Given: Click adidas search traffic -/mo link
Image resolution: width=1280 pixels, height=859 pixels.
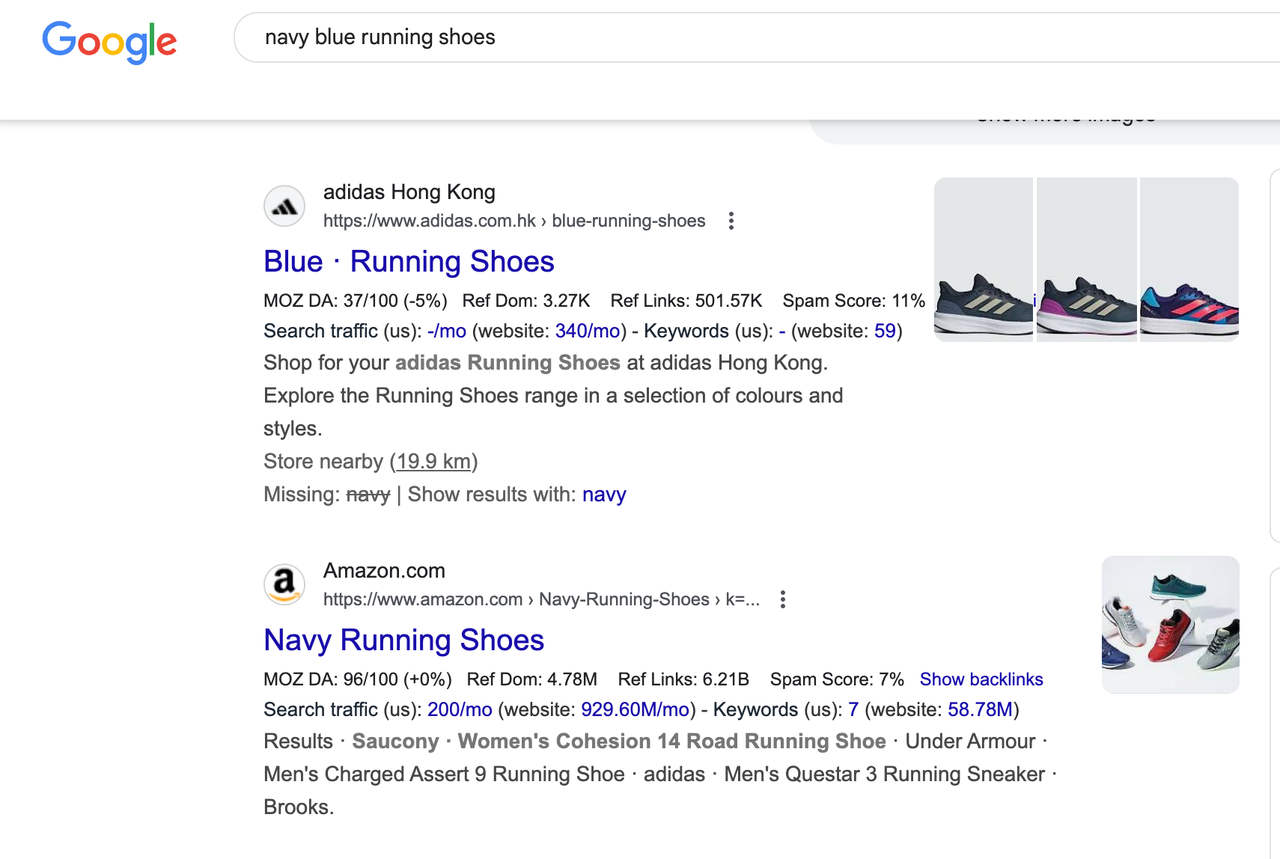Looking at the screenshot, I should pyautogui.click(x=447, y=331).
